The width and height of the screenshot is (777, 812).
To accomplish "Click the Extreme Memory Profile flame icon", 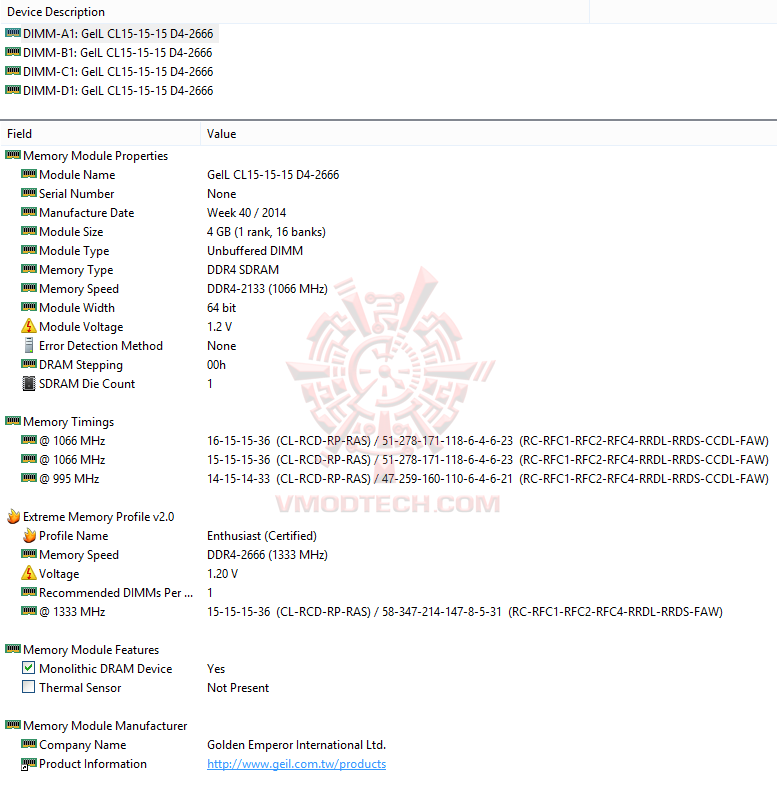I will click(x=13, y=516).
